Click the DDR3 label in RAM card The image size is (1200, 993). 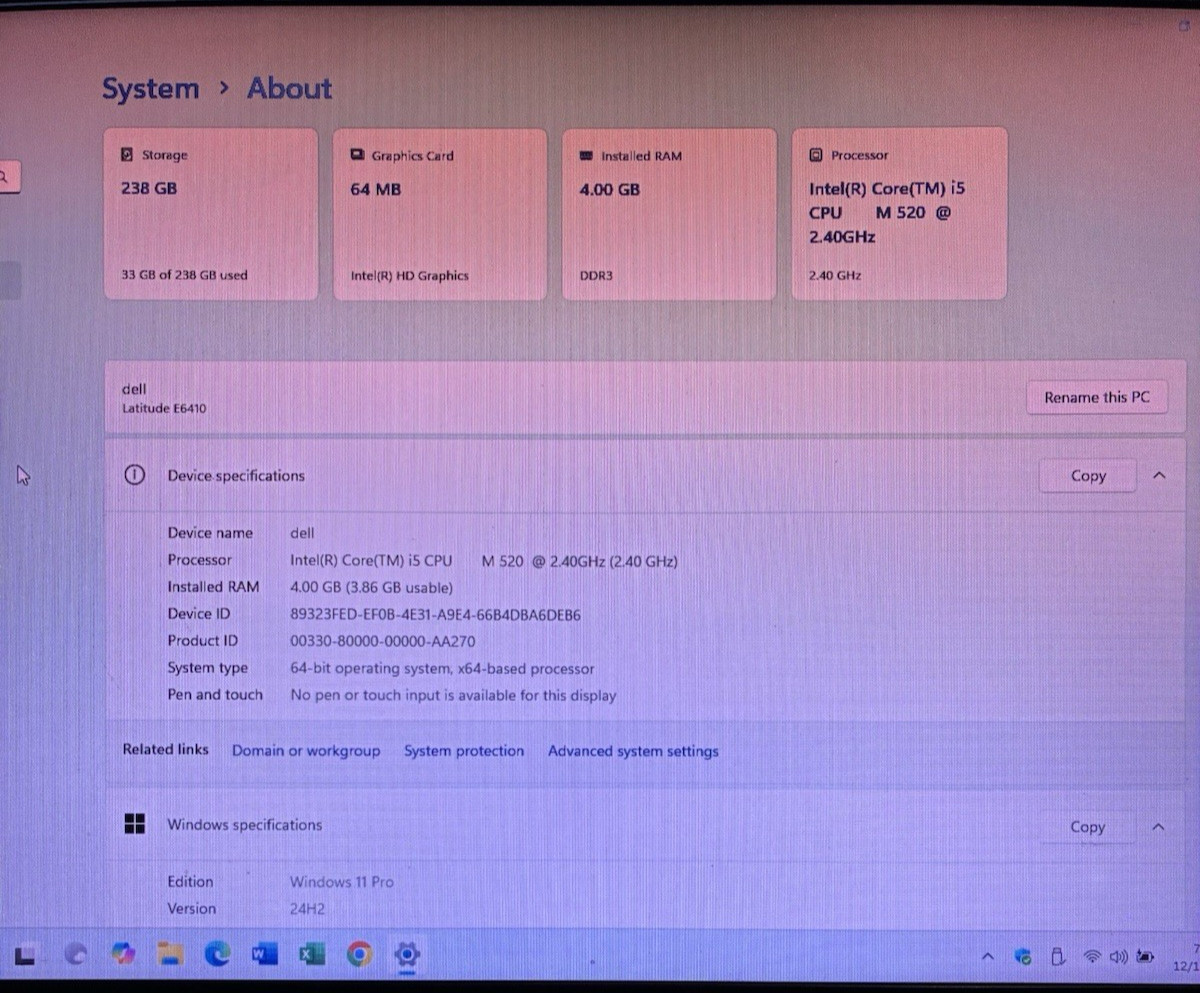(596, 275)
